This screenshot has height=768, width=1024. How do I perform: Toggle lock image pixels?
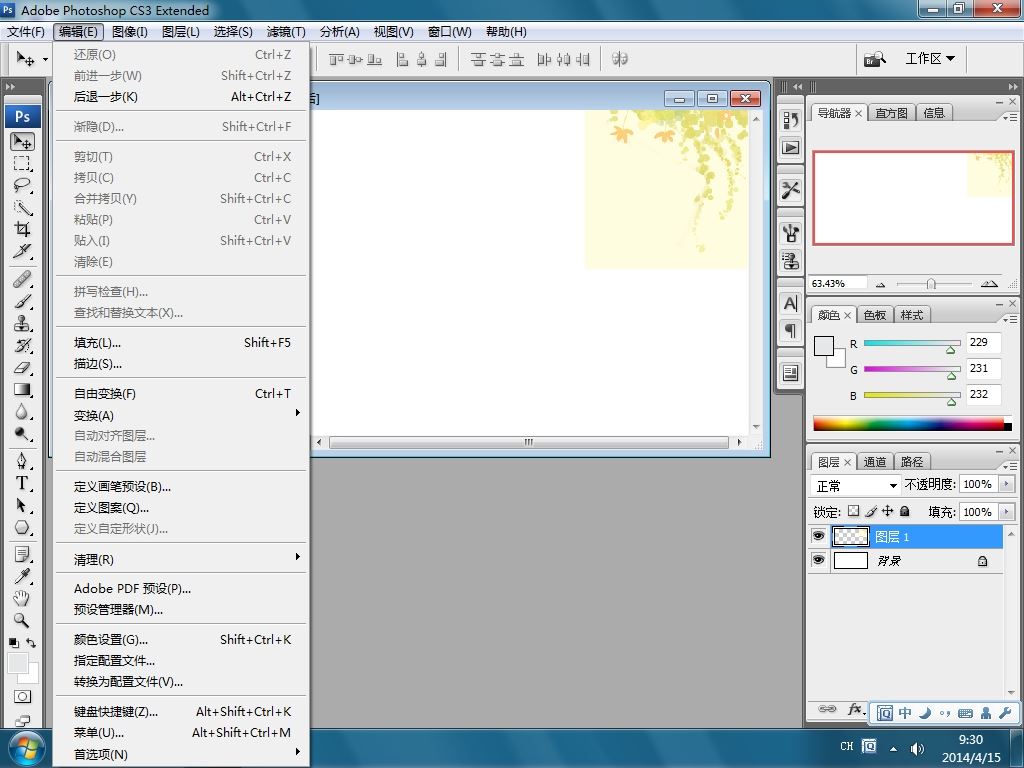click(x=871, y=511)
